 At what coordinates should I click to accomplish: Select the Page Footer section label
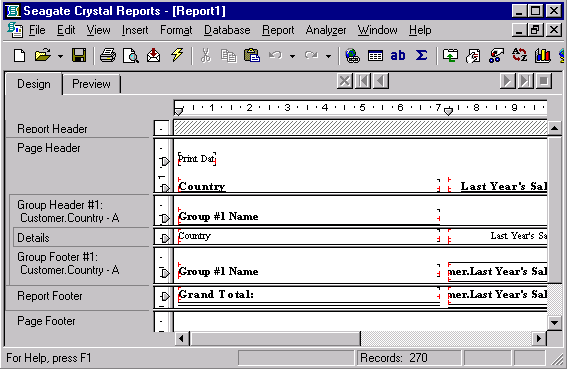(x=46, y=321)
